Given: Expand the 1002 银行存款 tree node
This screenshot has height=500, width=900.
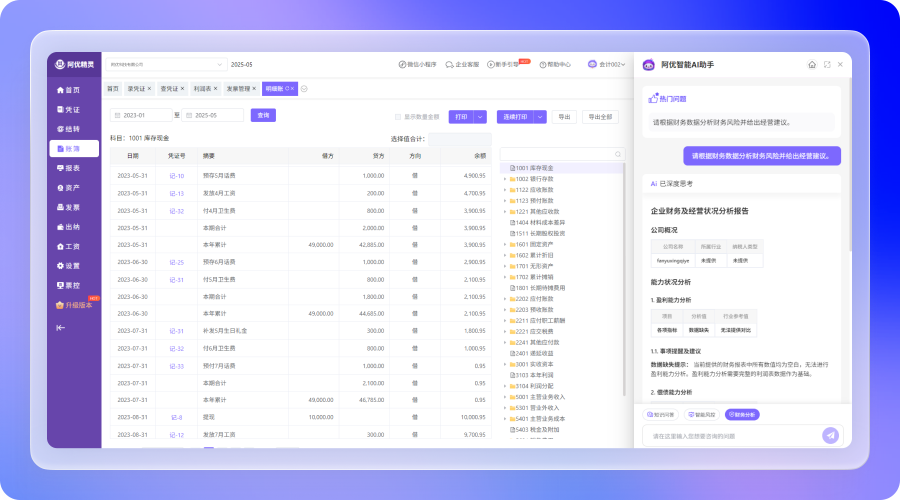Looking at the screenshot, I should click(506, 178).
